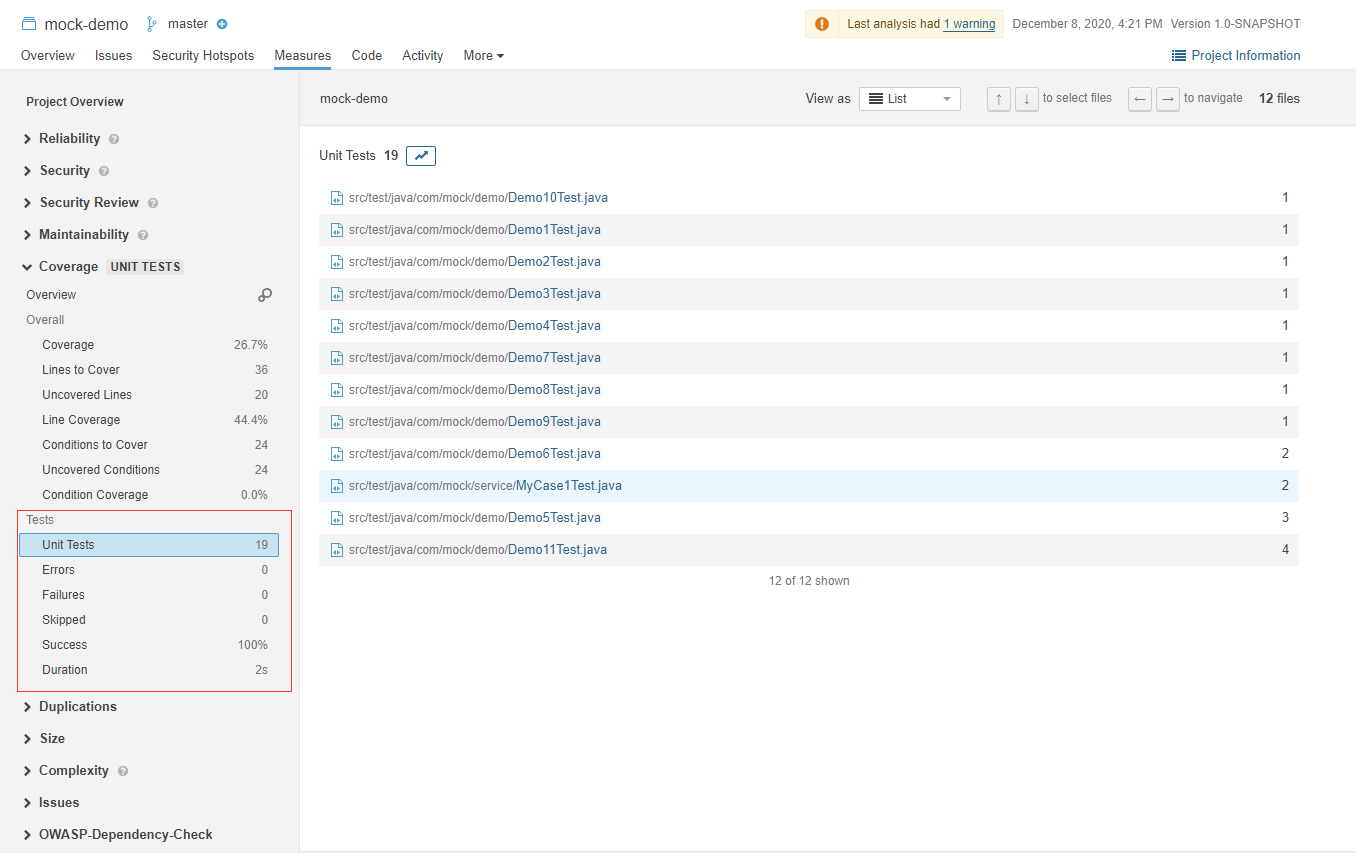
Task: Click the down arrow file selection button
Action: click(1027, 99)
